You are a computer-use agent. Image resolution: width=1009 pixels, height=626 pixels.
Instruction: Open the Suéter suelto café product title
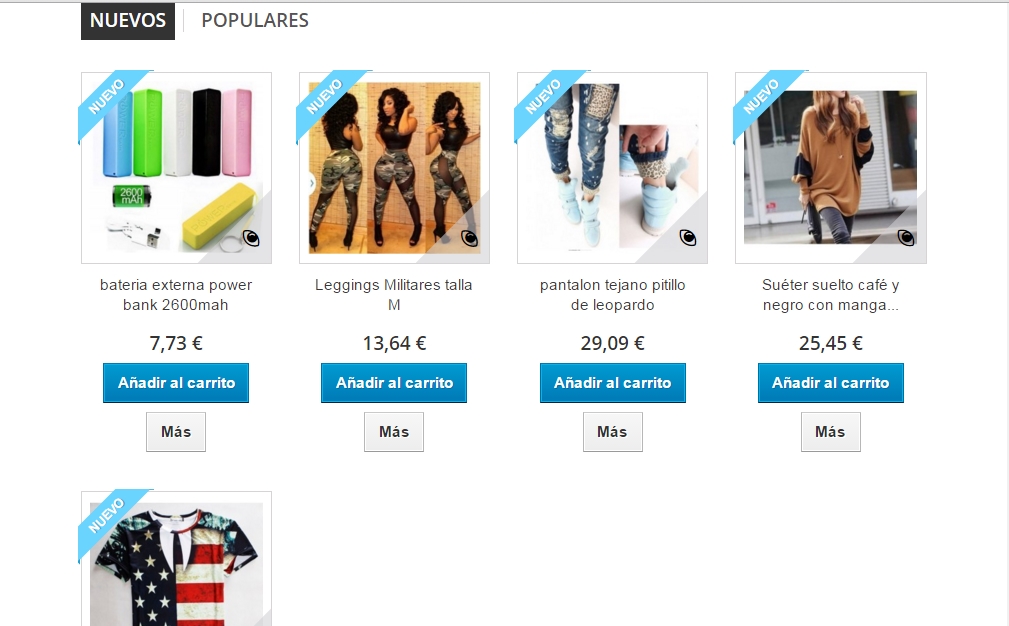[x=831, y=295]
